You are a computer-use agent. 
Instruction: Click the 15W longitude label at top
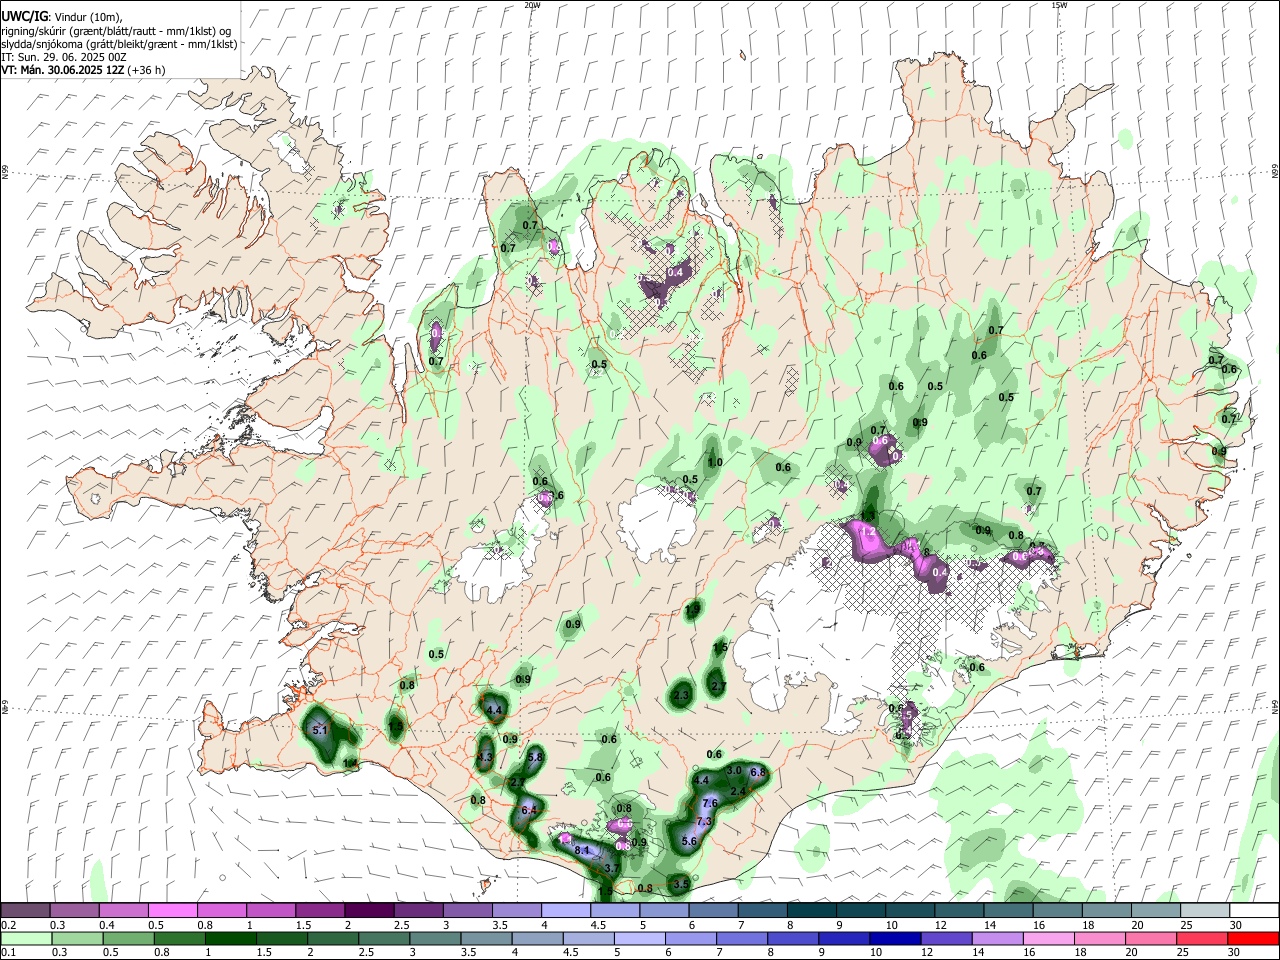1059,5
